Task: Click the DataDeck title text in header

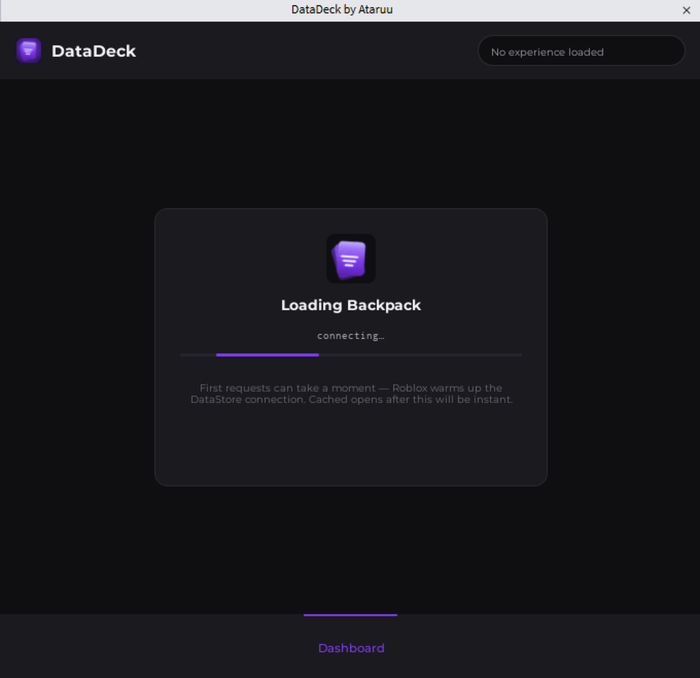Action: coord(94,51)
